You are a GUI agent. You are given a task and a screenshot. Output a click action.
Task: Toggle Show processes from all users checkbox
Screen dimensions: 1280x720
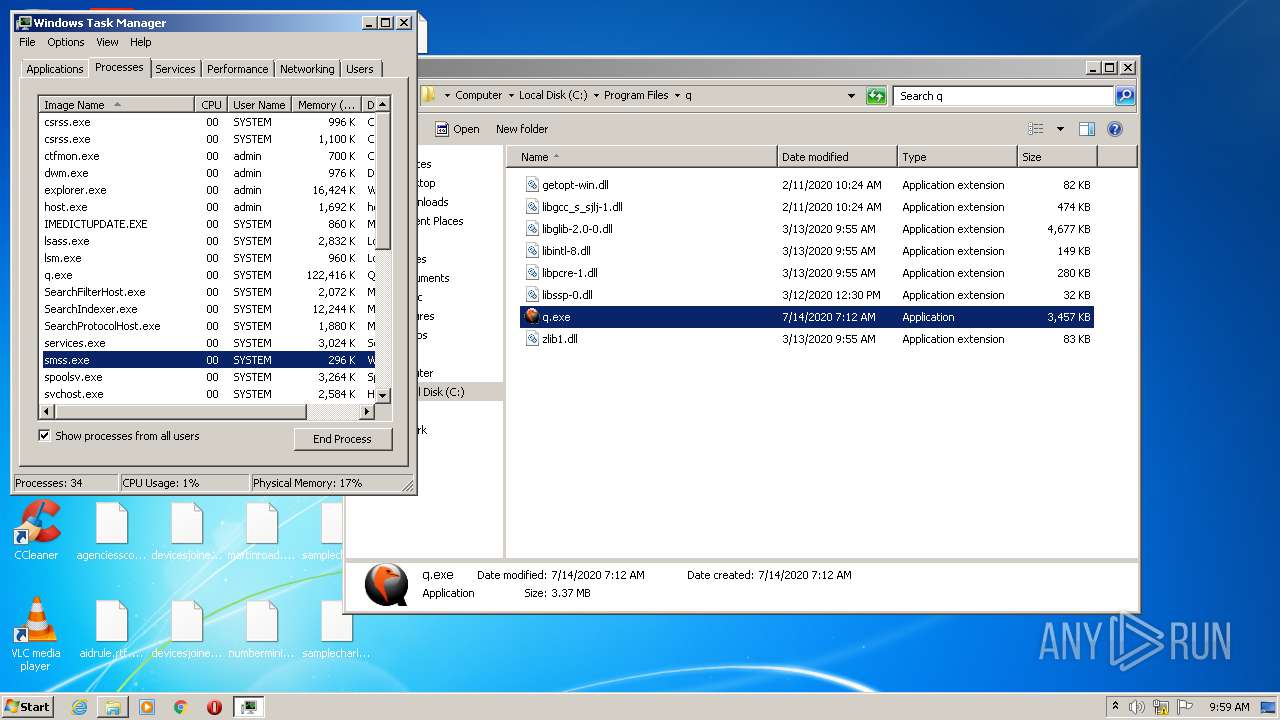[x=44, y=436]
